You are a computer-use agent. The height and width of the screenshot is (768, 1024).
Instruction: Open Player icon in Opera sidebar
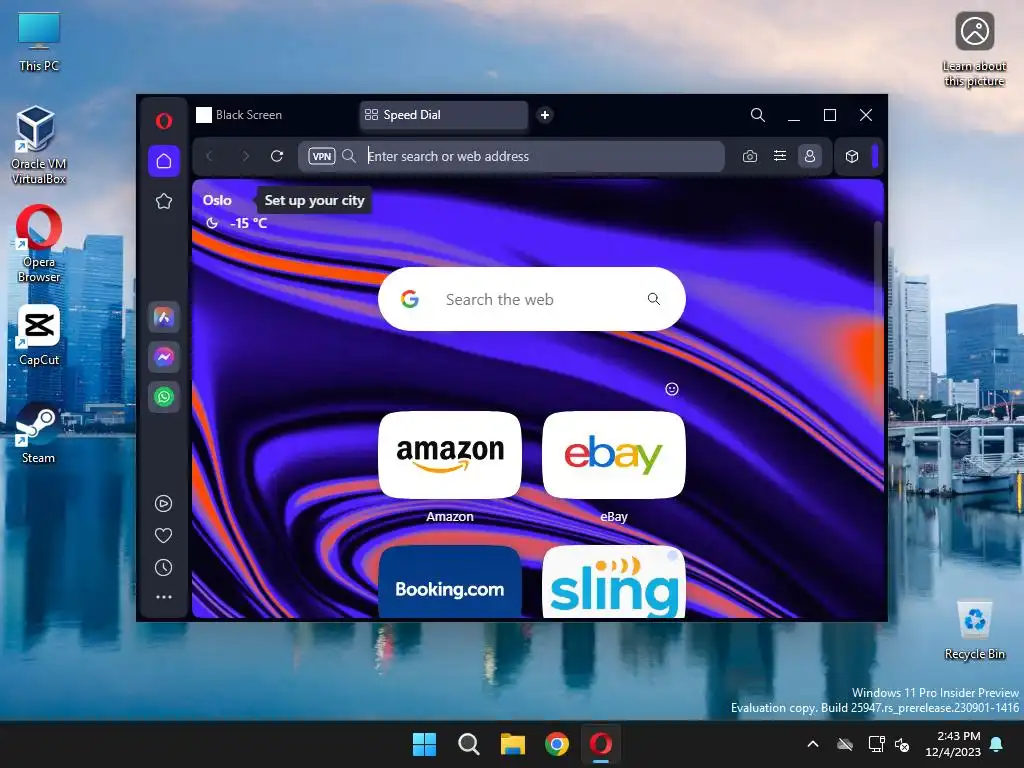coord(163,504)
